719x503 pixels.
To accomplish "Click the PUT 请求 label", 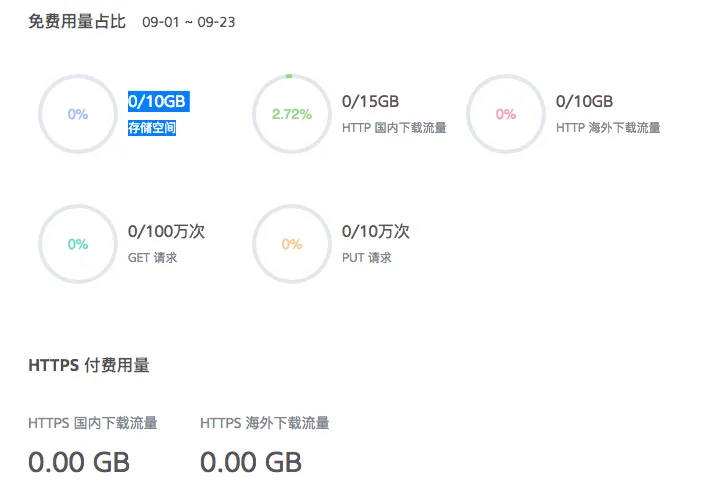I will pos(366,258).
